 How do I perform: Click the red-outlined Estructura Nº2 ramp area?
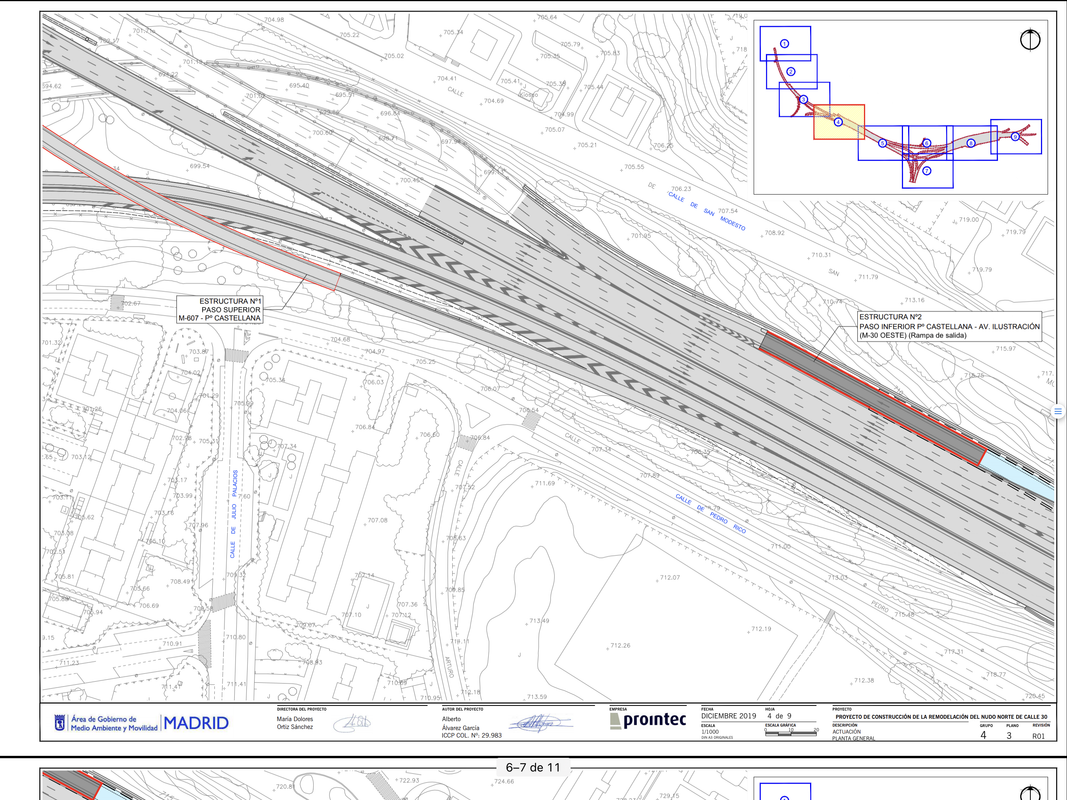872,398
